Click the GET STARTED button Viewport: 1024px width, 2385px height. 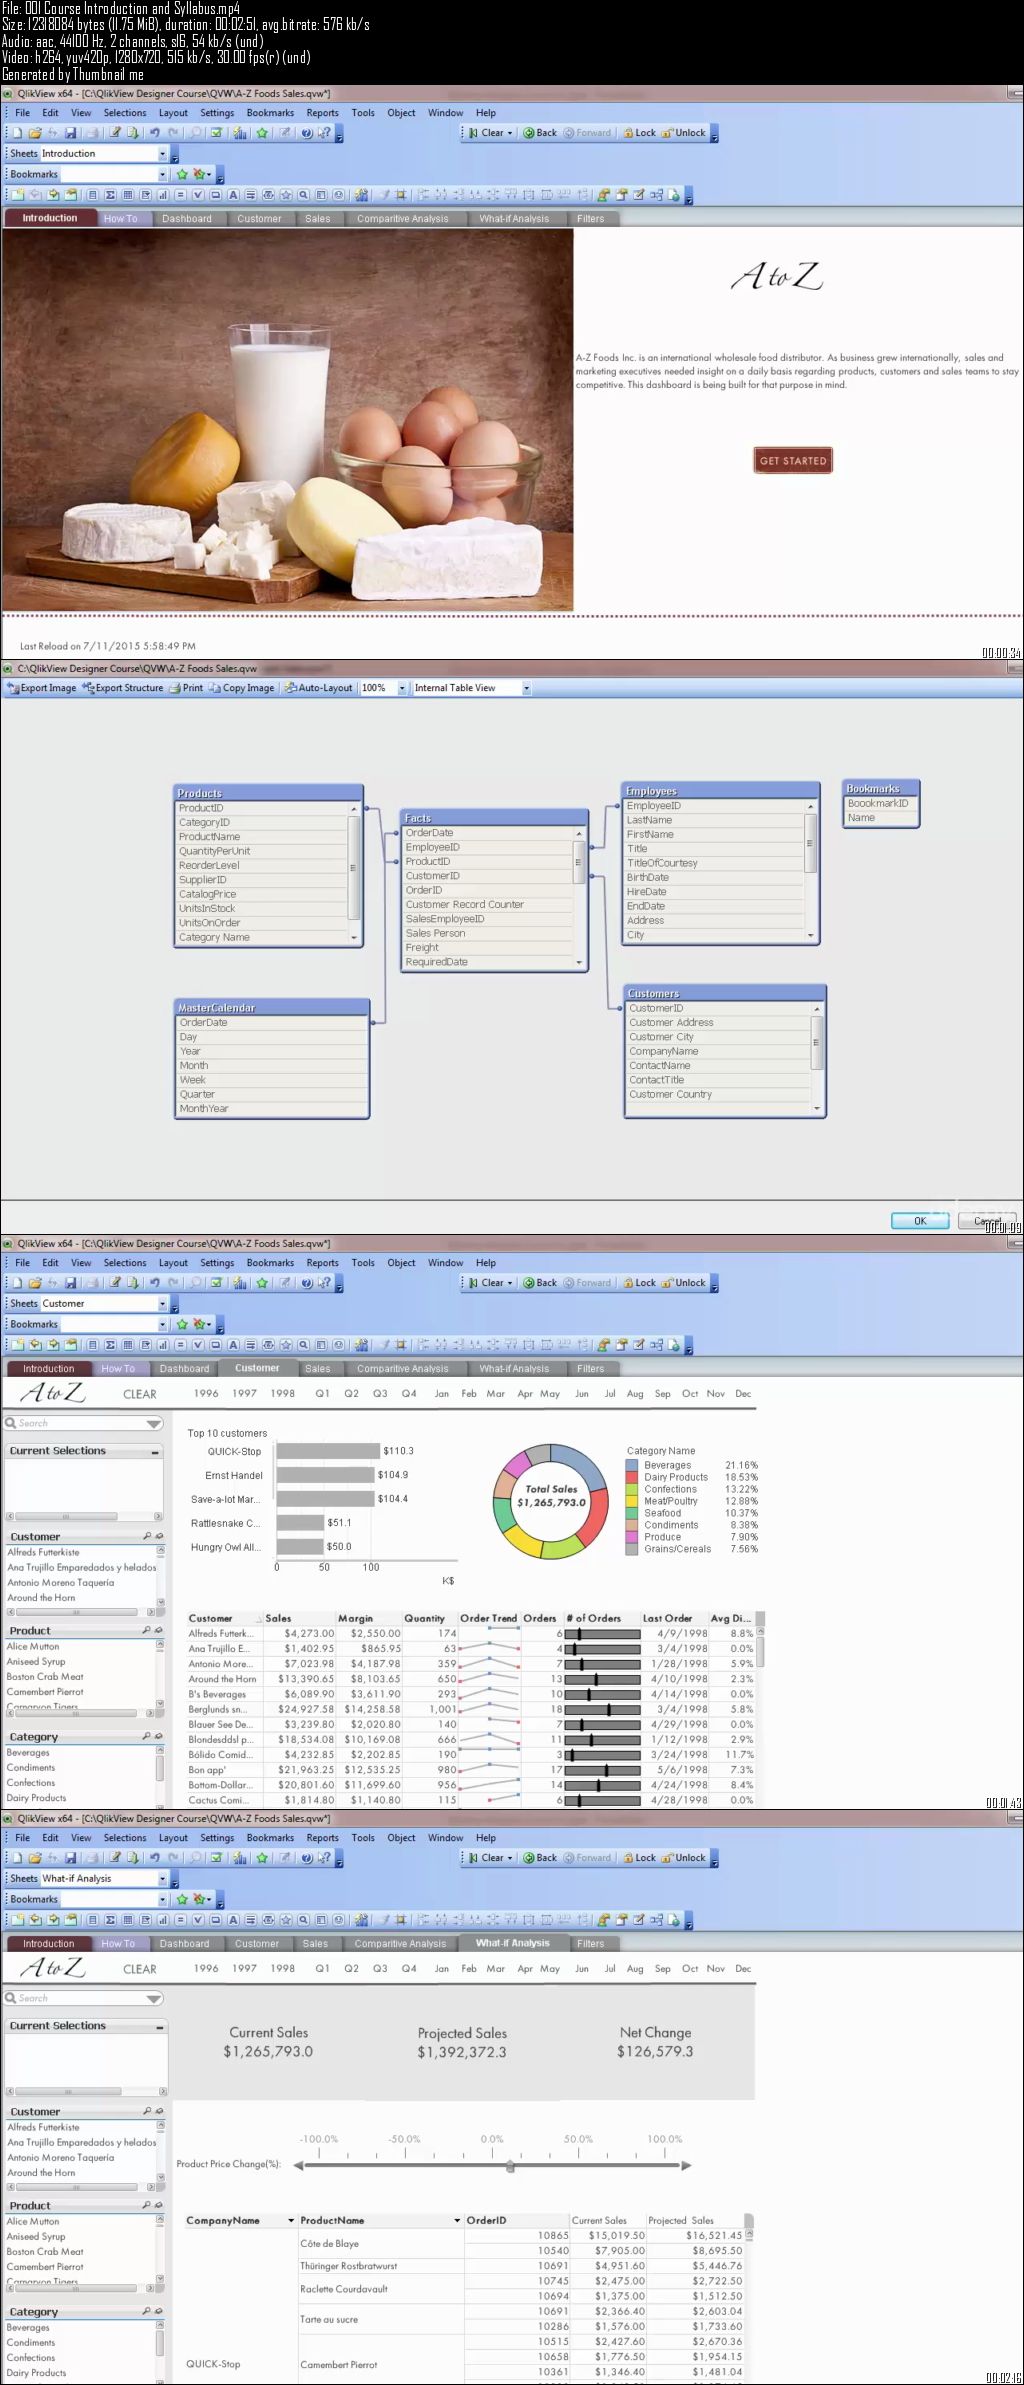point(793,461)
